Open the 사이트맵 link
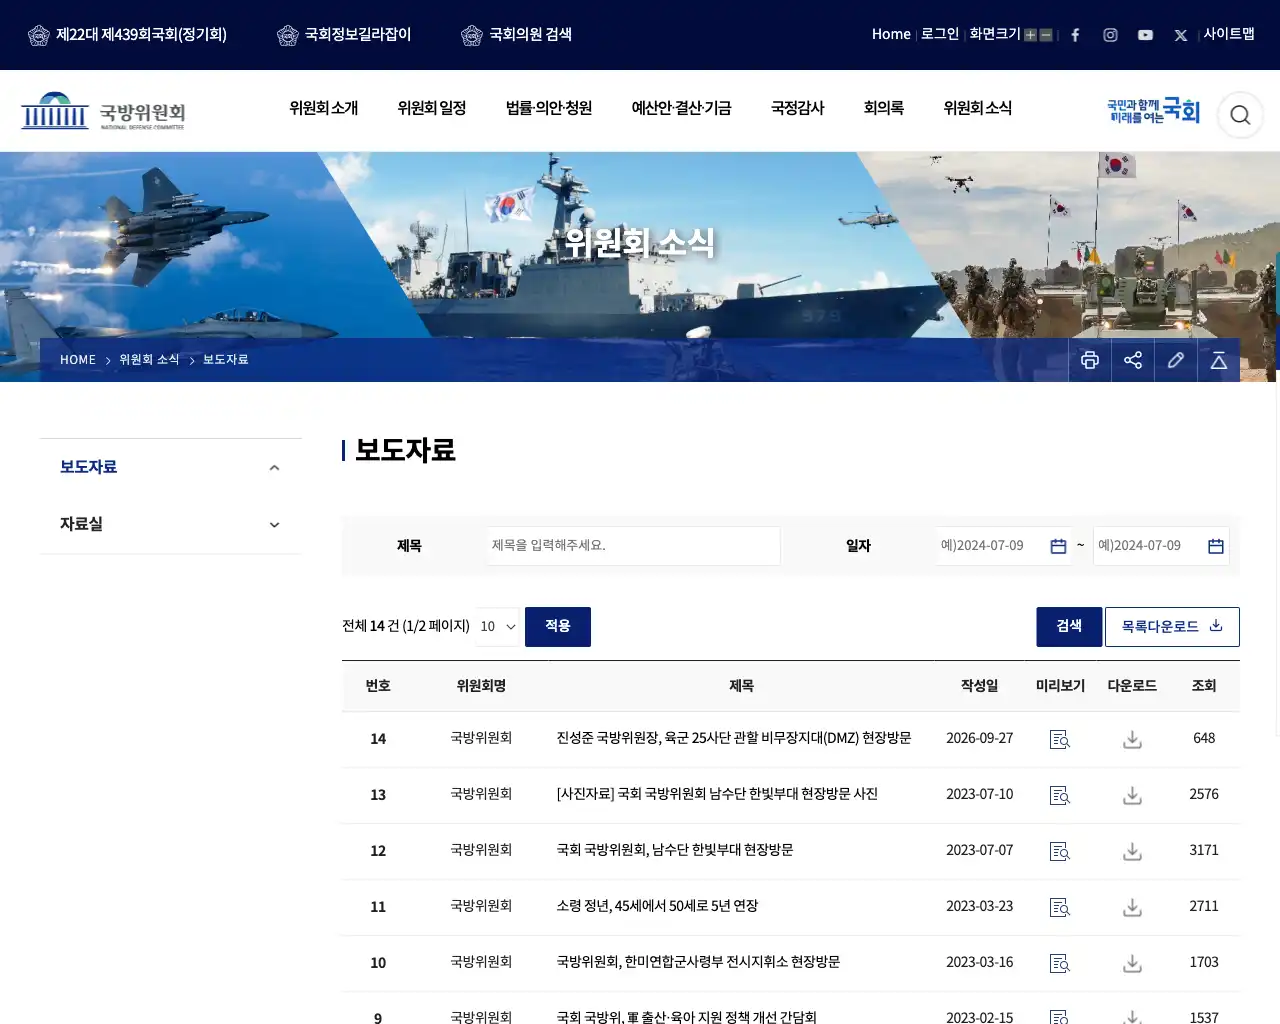1280x1024 pixels. (1229, 34)
